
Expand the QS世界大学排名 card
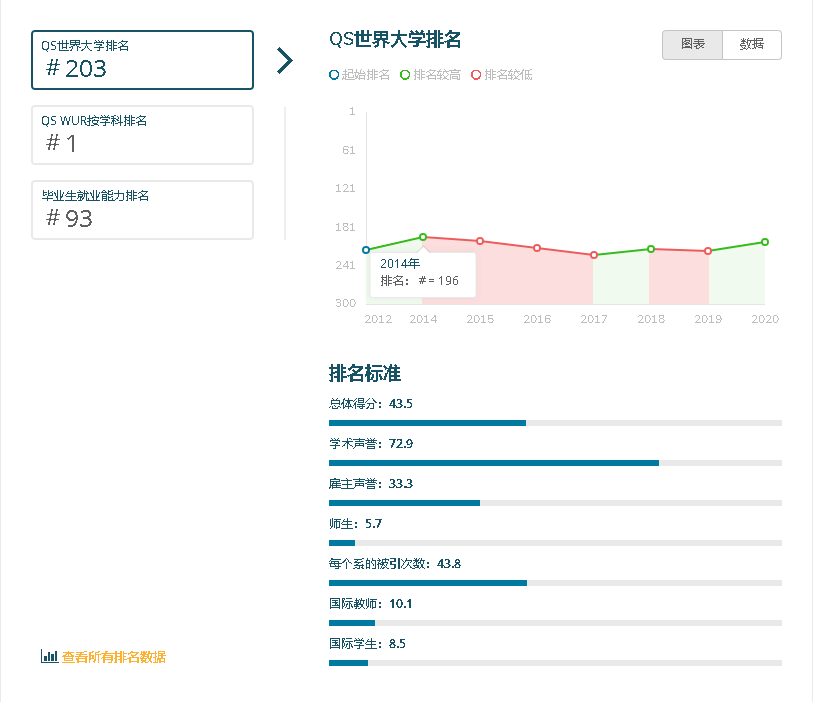pyautogui.click(x=142, y=60)
